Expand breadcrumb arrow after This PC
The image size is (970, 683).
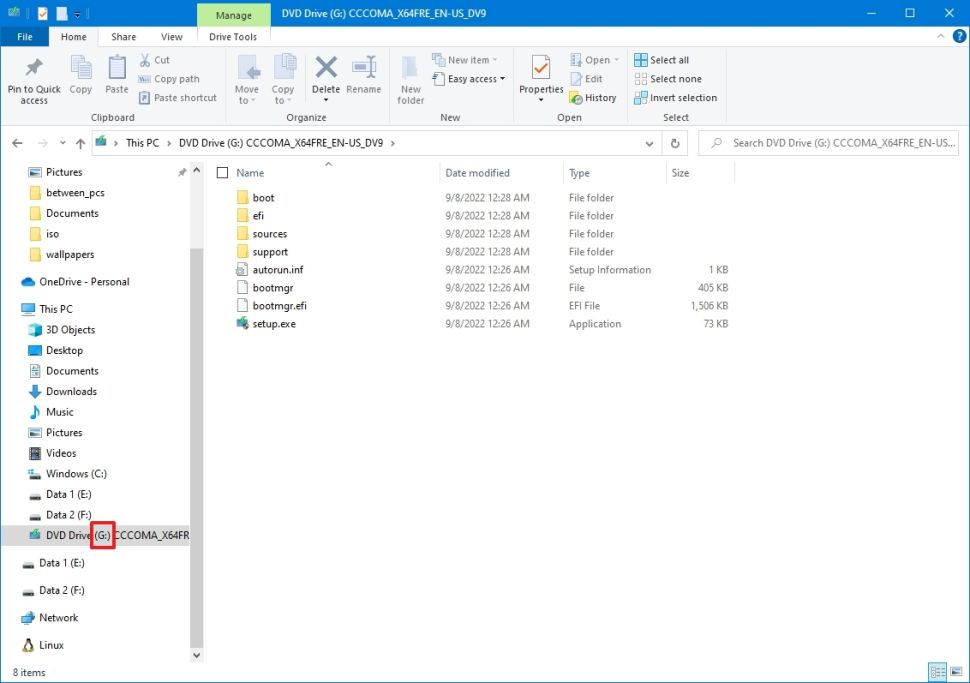coord(169,144)
